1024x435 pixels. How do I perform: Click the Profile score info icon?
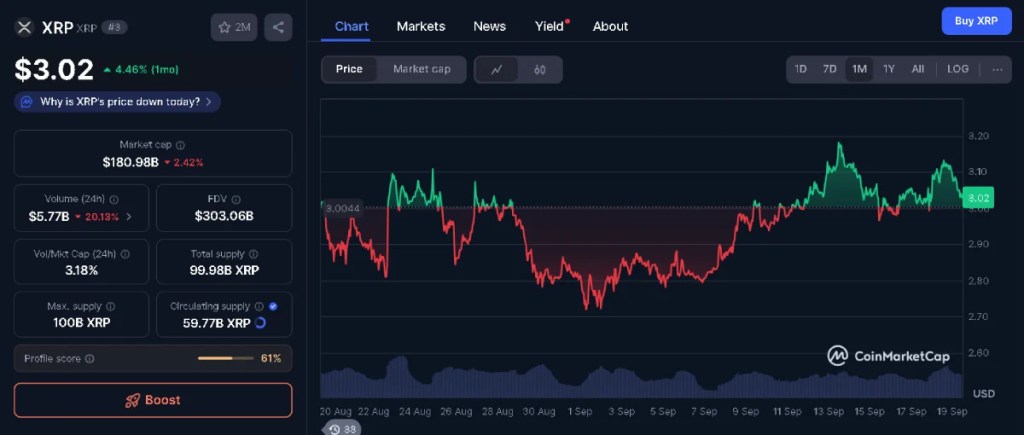coord(90,358)
